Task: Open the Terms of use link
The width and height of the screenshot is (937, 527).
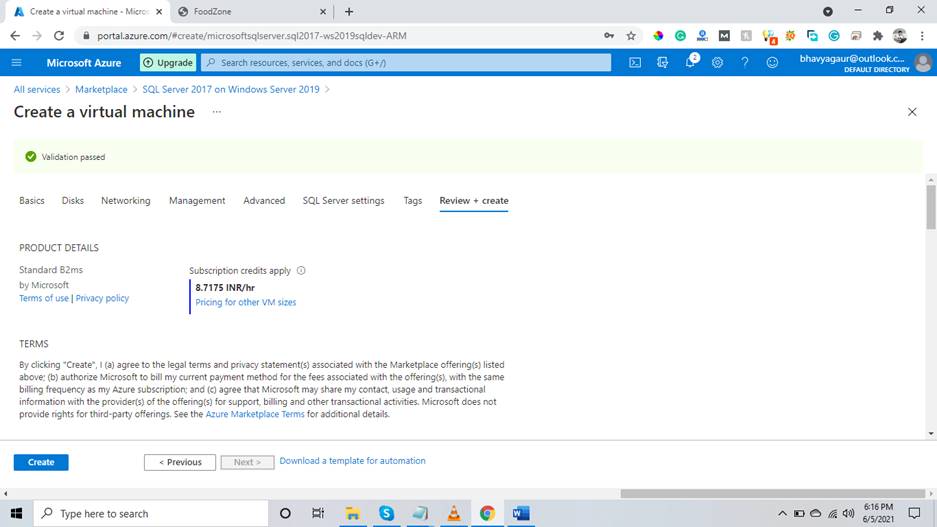Action: (44, 298)
